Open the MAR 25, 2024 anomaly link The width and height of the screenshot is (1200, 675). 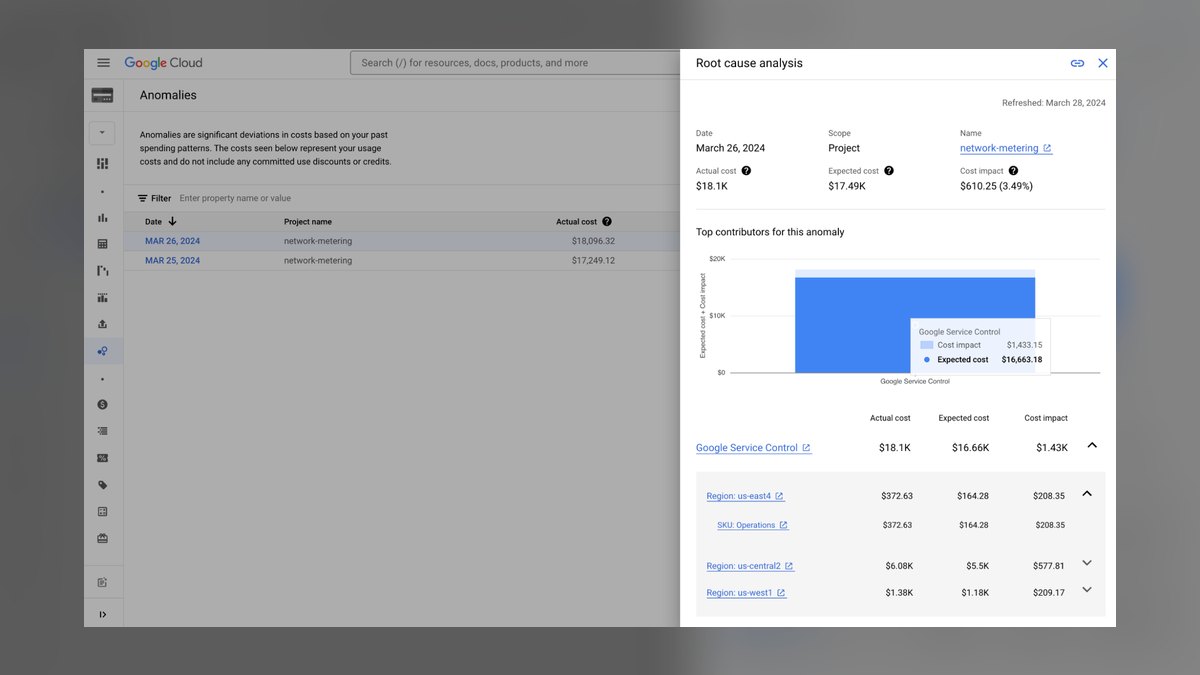tap(172, 260)
